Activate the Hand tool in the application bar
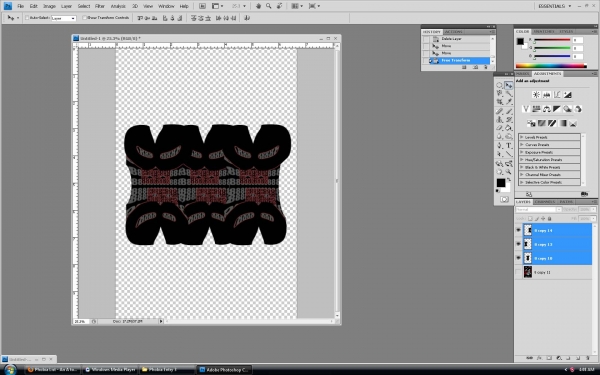The width and height of the screenshot is (600, 375). [x=258, y=6]
